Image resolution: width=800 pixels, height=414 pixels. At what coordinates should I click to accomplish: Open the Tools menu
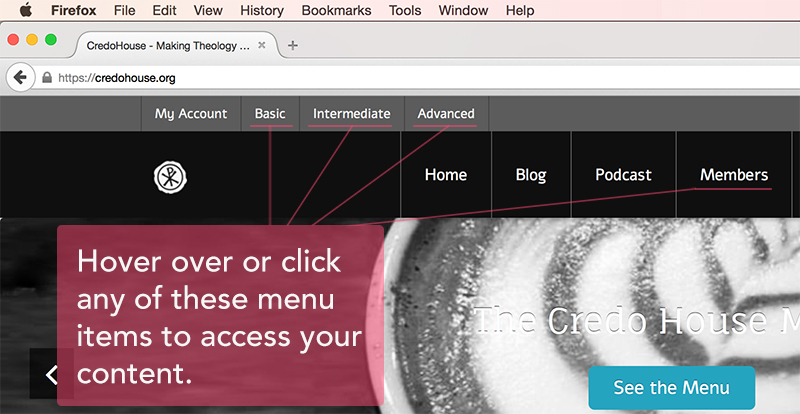pos(405,10)
